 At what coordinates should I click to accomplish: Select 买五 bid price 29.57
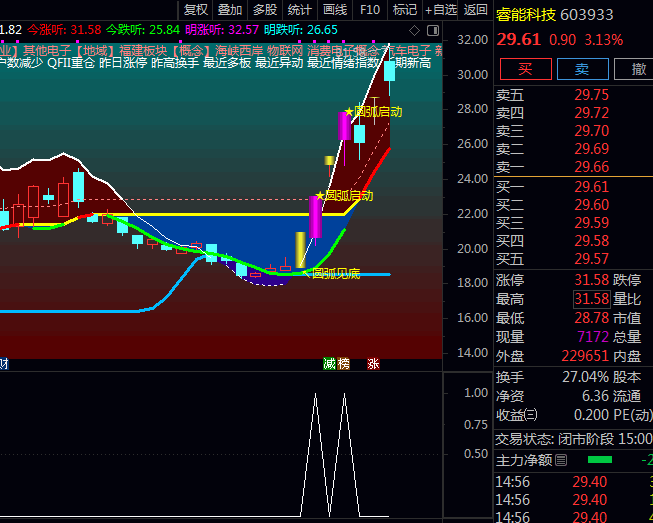pos(591,259)
